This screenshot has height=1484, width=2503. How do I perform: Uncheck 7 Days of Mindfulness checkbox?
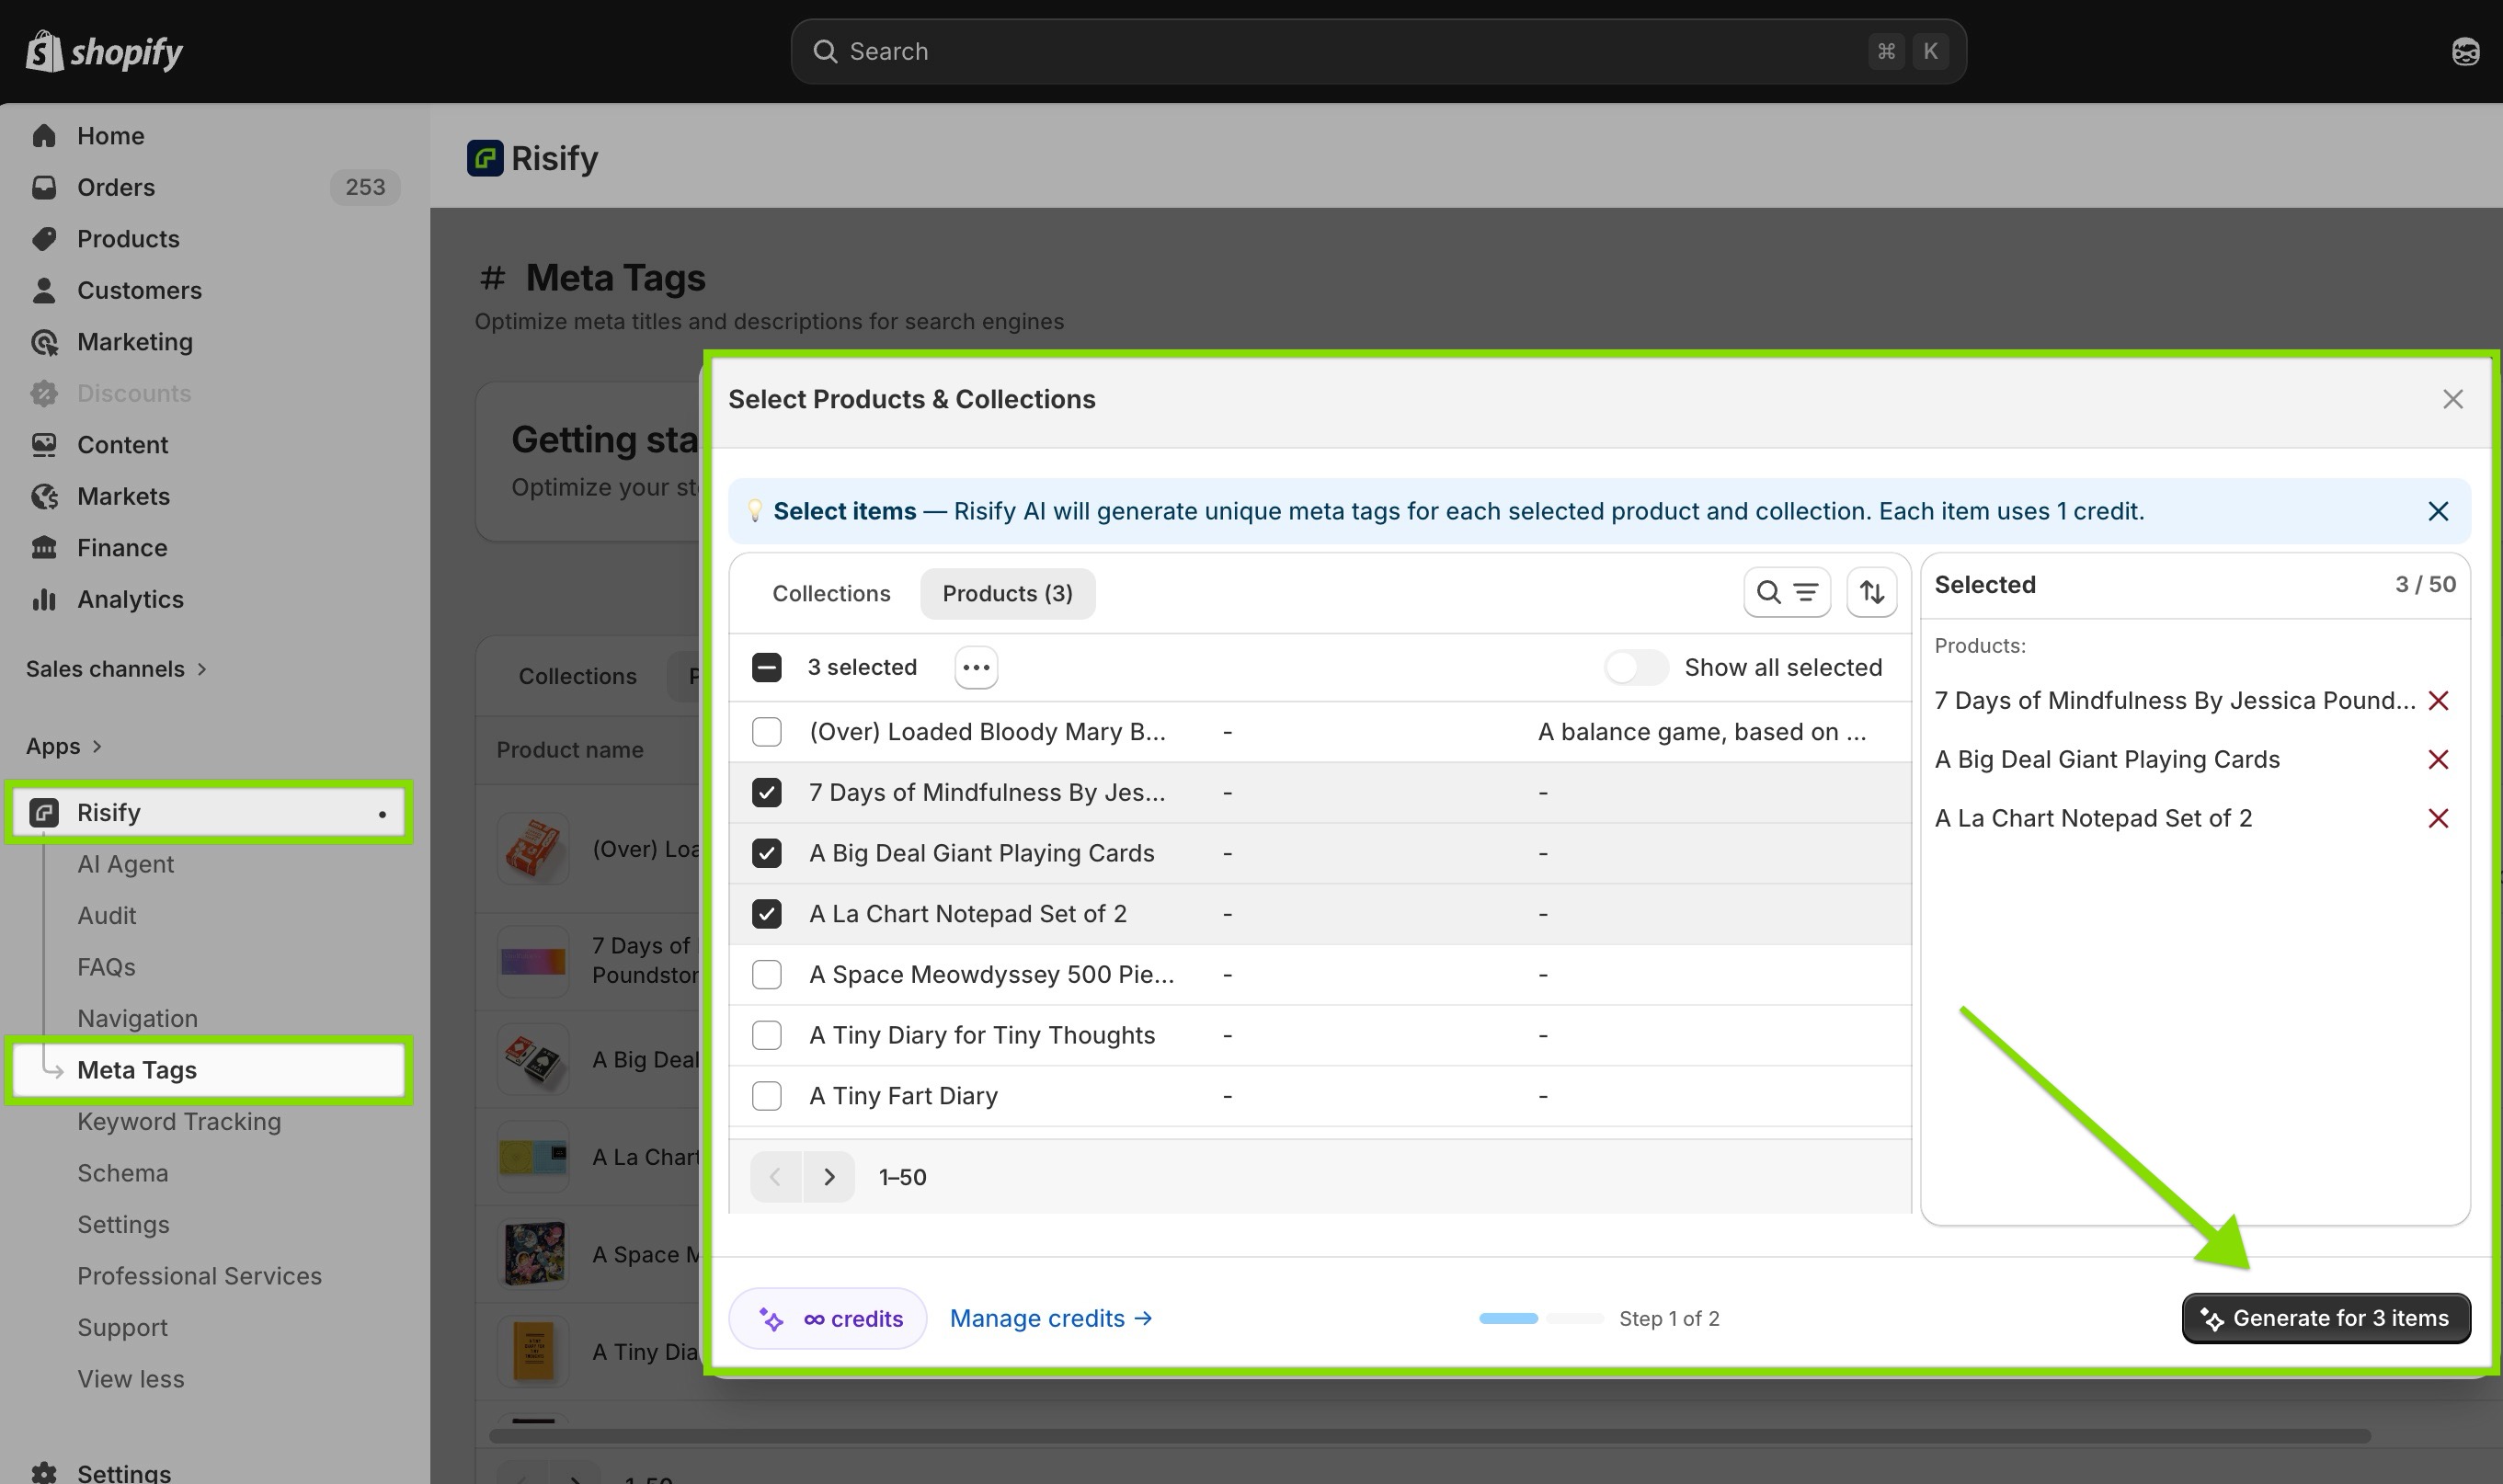coord(767,793)
